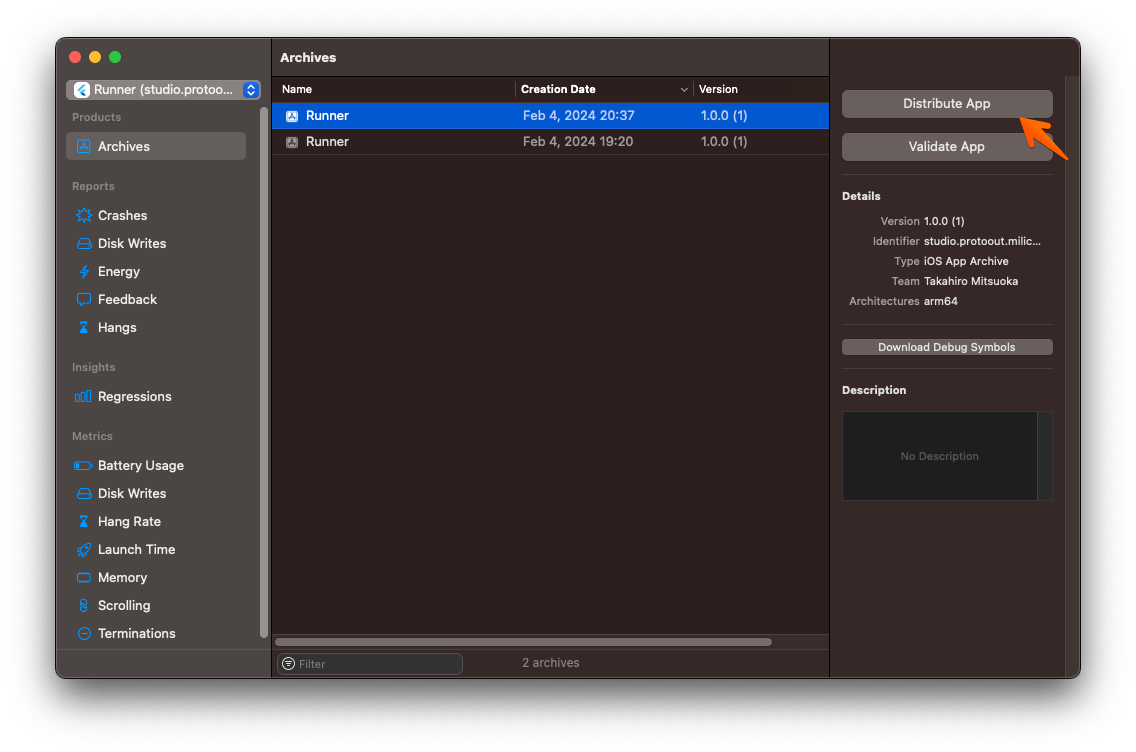The image size is (1136, 752).
Task: Click the Battery Usage icon
Action: (x=83, y=465)
